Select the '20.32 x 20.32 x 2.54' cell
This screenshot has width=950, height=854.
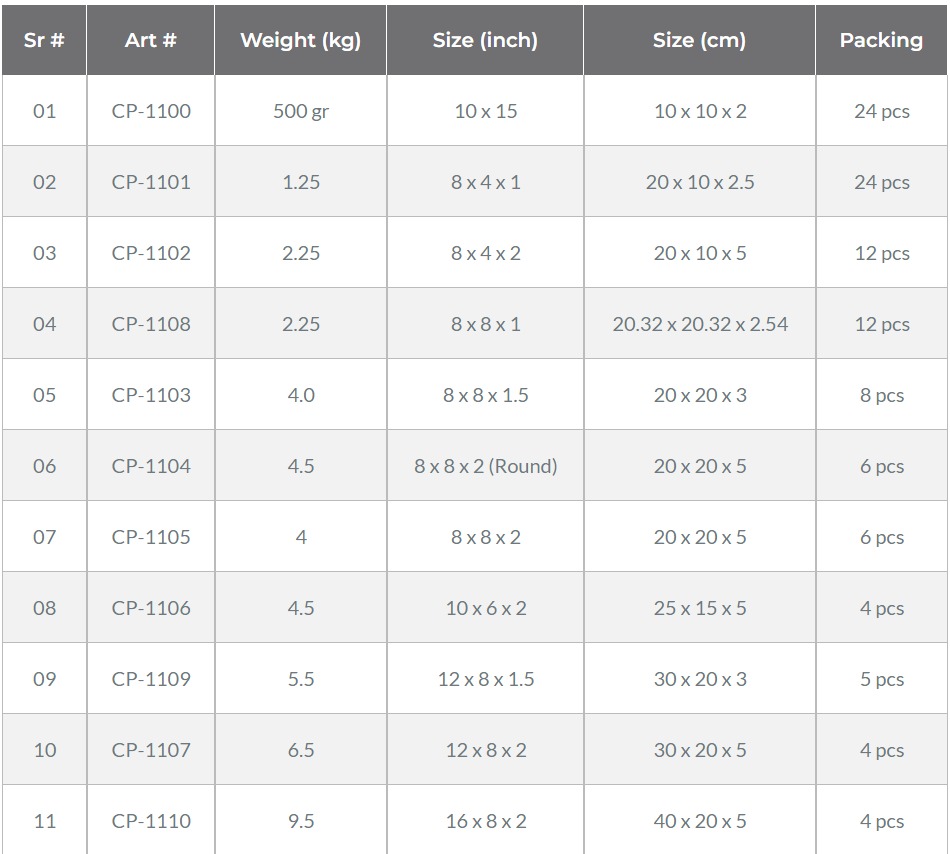pyautogui.click(x=699, y=324)
